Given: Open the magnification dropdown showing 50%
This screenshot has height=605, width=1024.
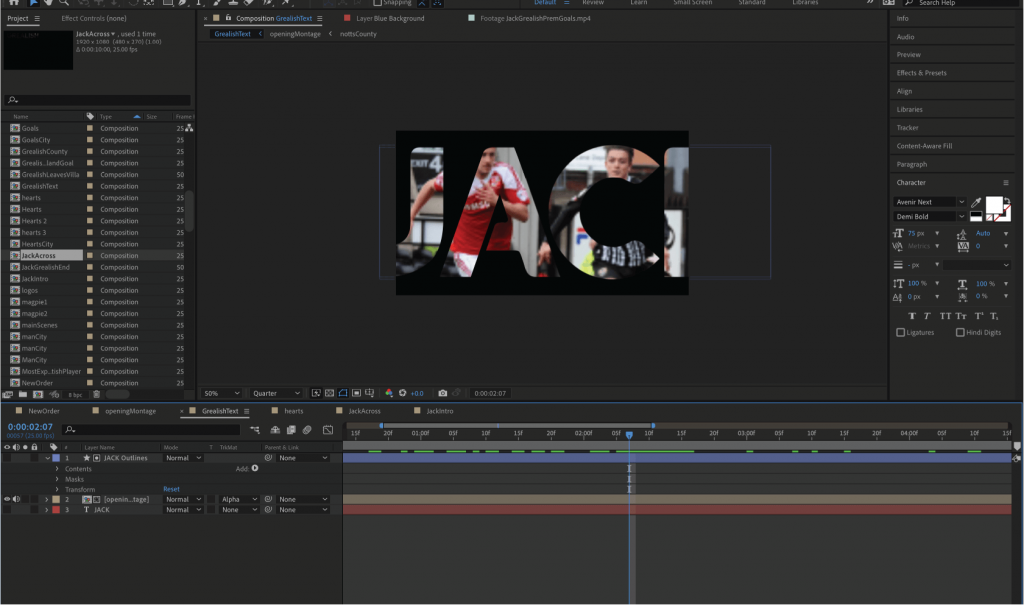Looking at the screenshot, I should (x=220, y=392).
